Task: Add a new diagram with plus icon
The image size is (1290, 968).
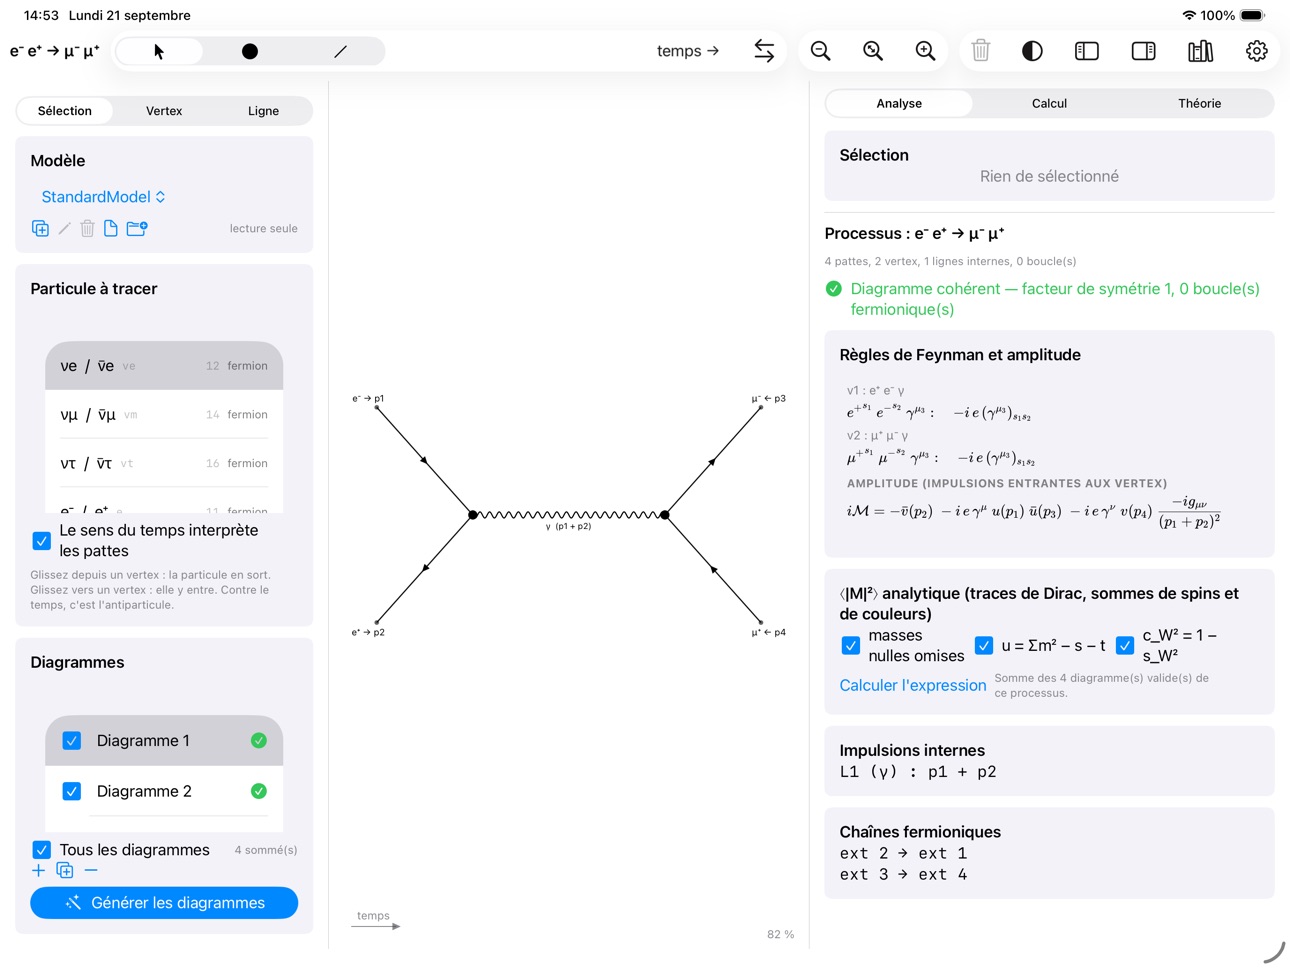Action: [39, 870]
